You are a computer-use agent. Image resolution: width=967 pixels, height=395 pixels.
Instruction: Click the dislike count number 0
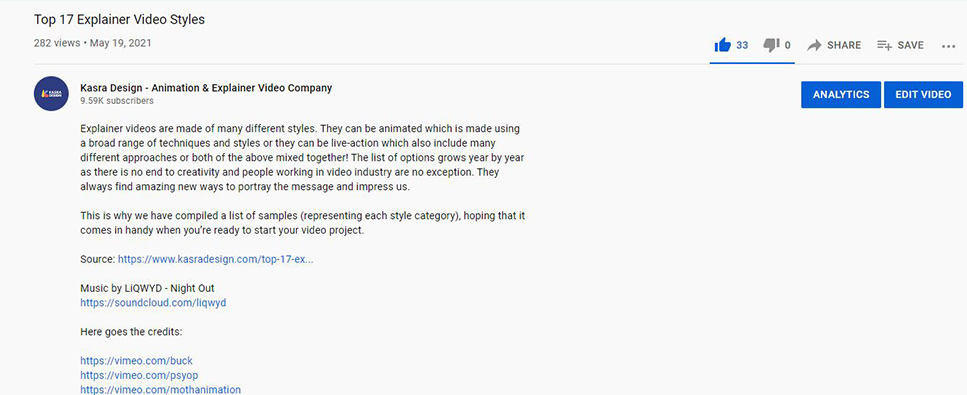pos(788,45)
